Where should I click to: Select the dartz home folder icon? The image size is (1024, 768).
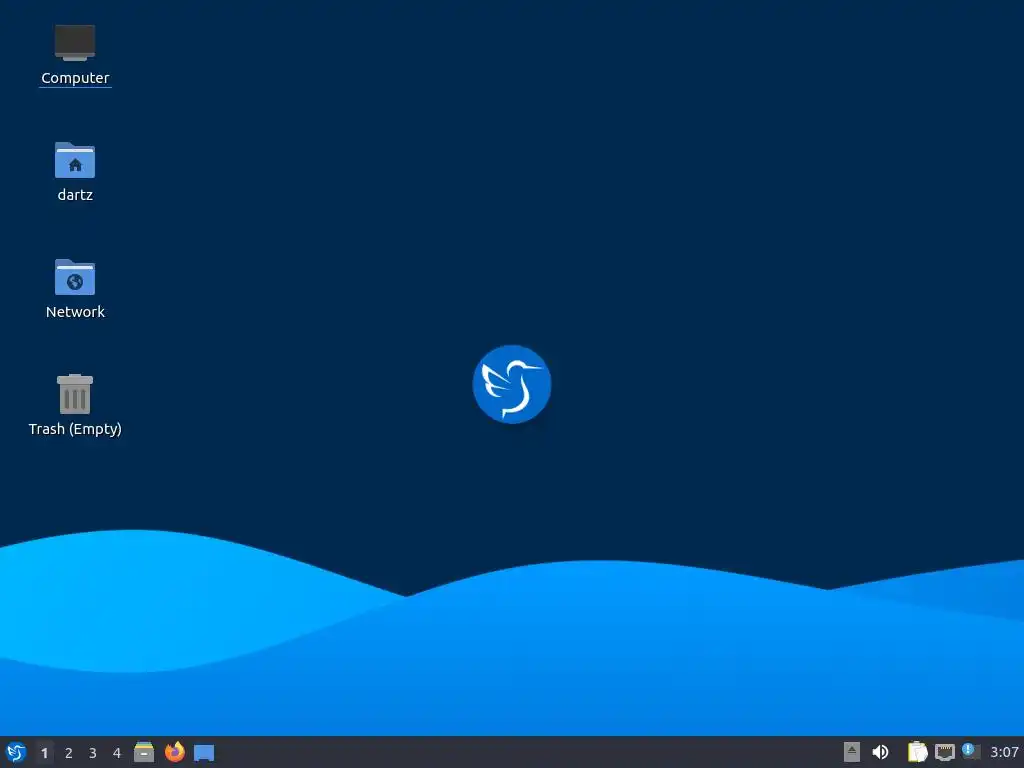75,159
